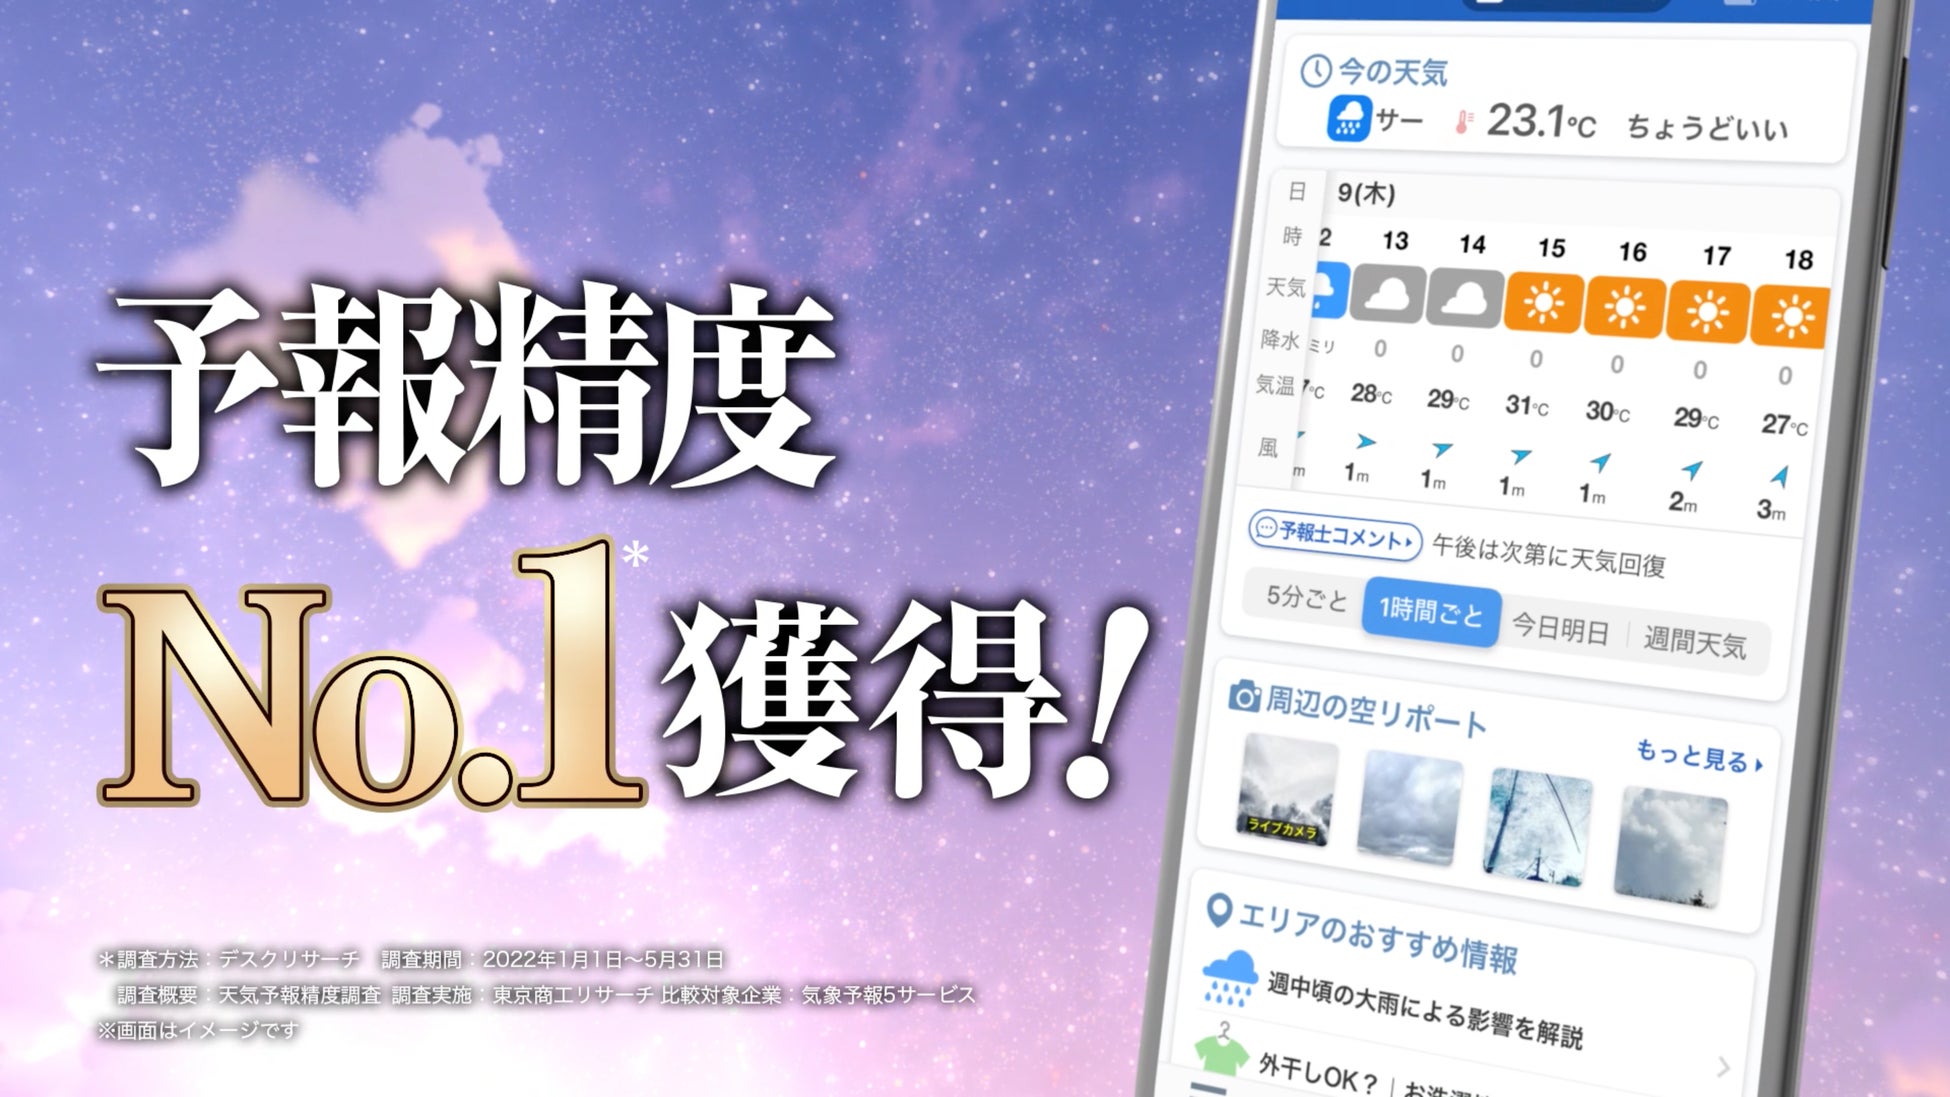Open the ライブカメラ thumbnail

1287,791
